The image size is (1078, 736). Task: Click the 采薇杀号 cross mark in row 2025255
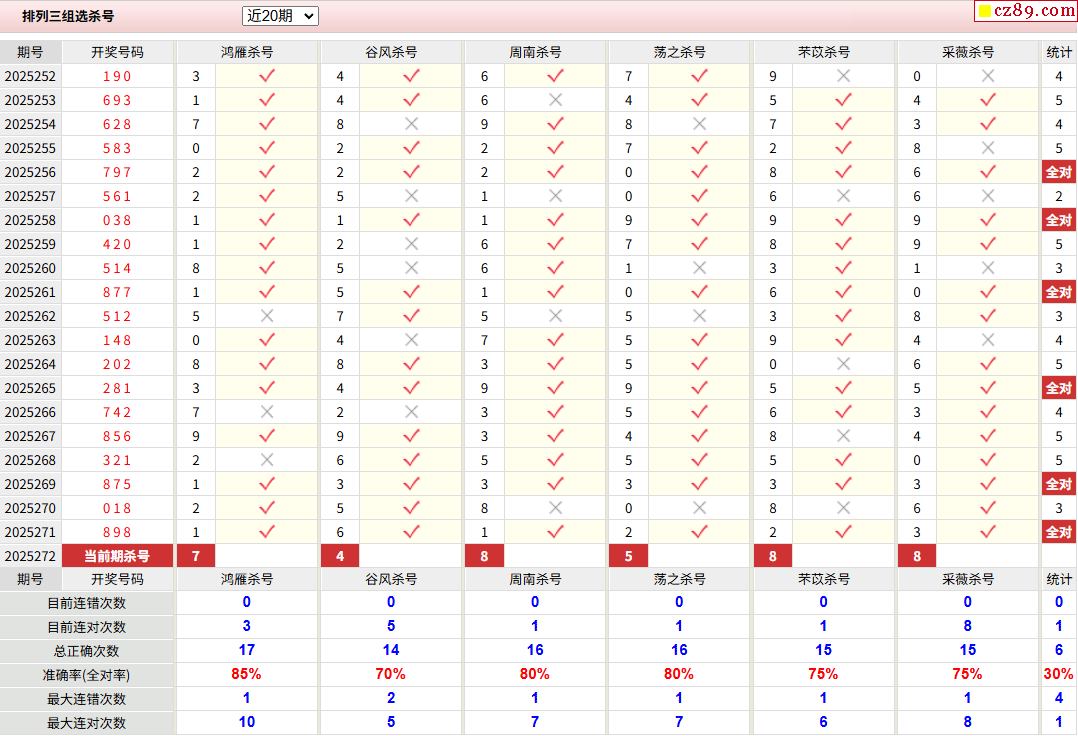tap(988, 148)
